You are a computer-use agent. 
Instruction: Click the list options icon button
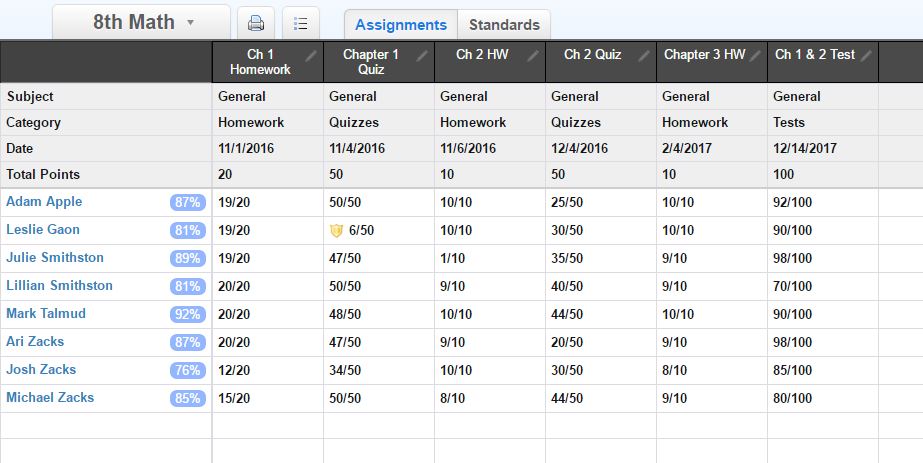click(x=301, y=23)
